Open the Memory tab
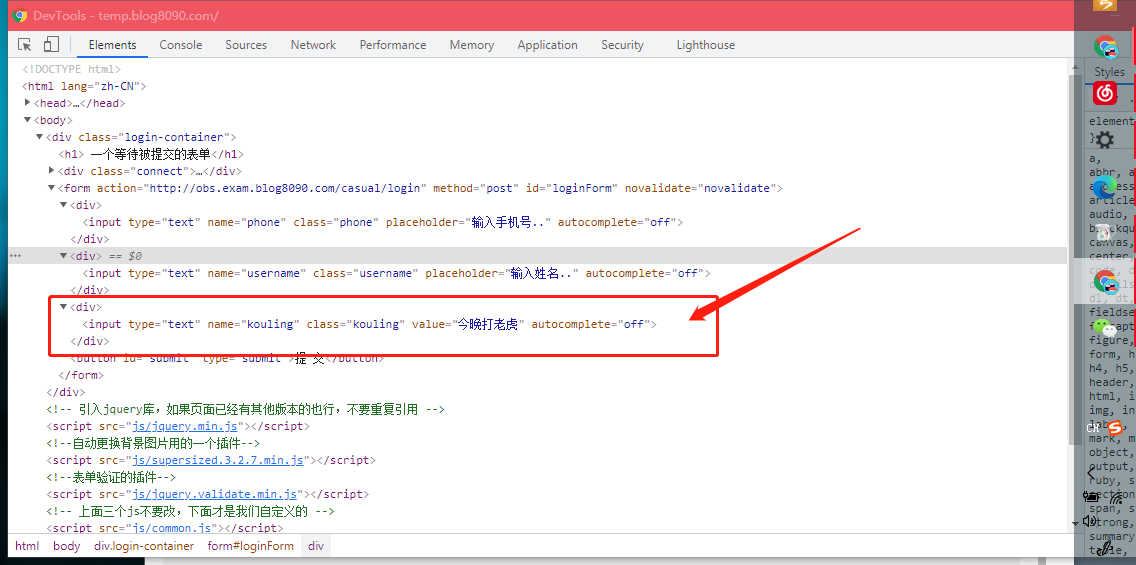1136x565 pixels. click(x=472, y=45)
